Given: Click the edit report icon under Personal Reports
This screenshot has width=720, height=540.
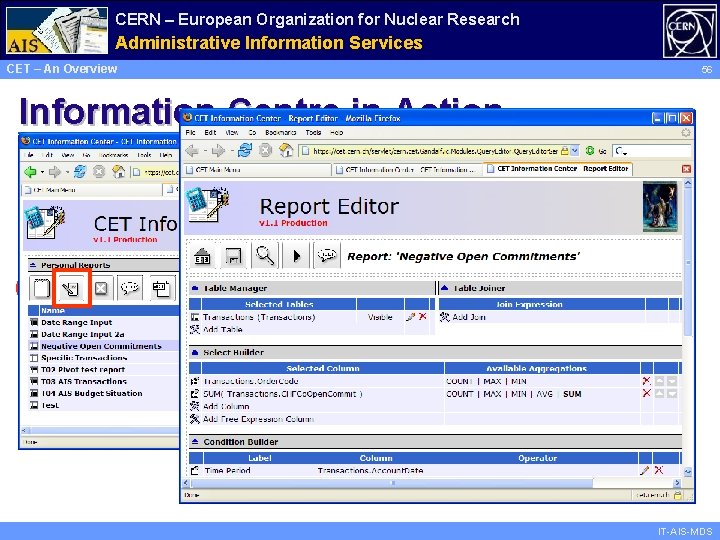Looking at the screenshot, I should pyautogui.click(x=72, y=288).
